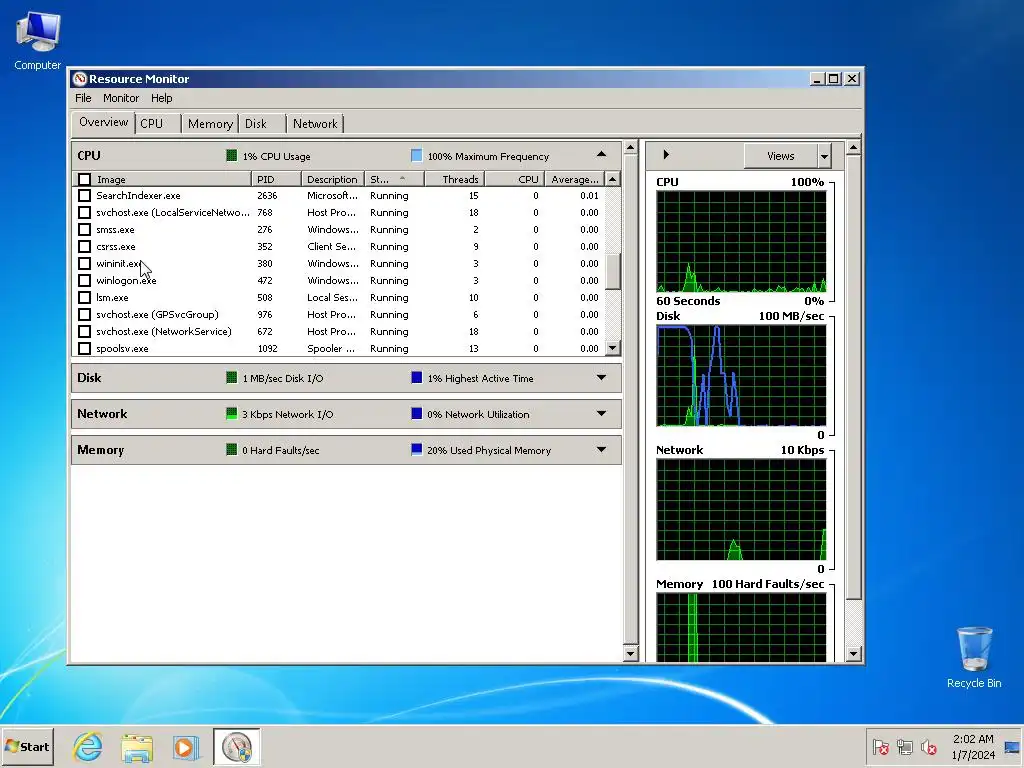Select the Overview tab

click(103, 122)
